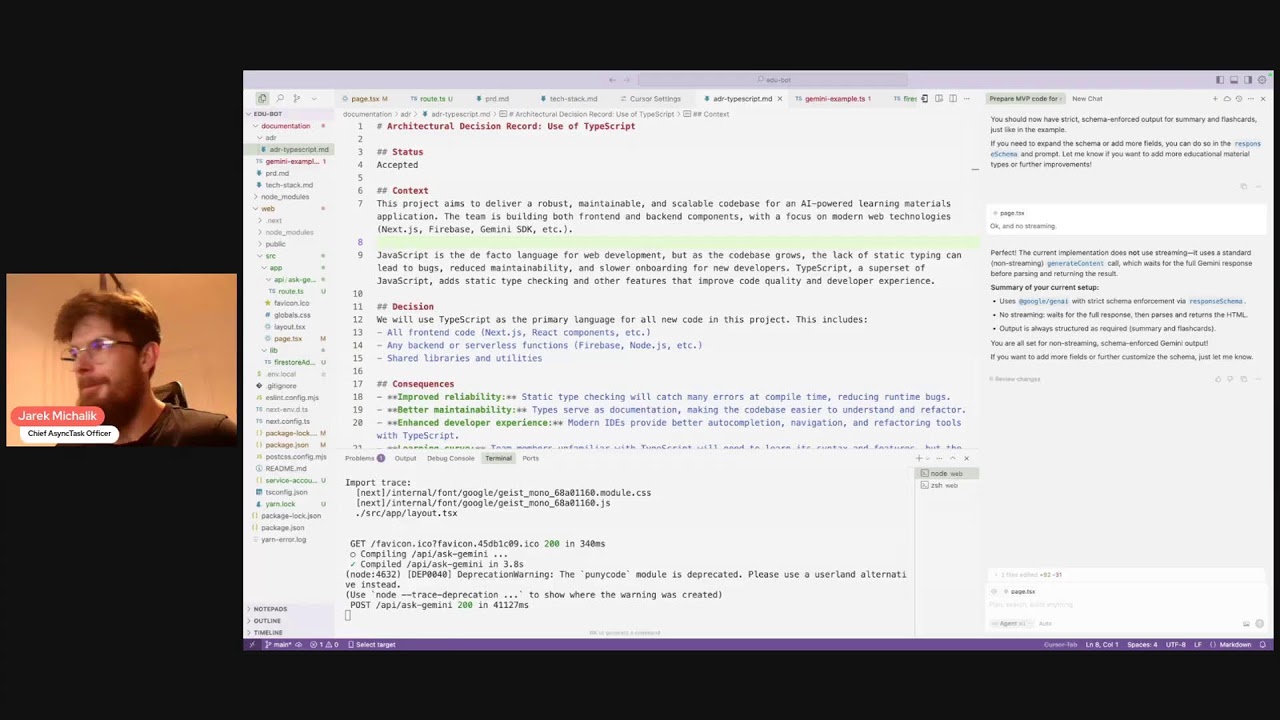Switch to Output panel tab
The image size is (1280, 720).
[405, 458]
